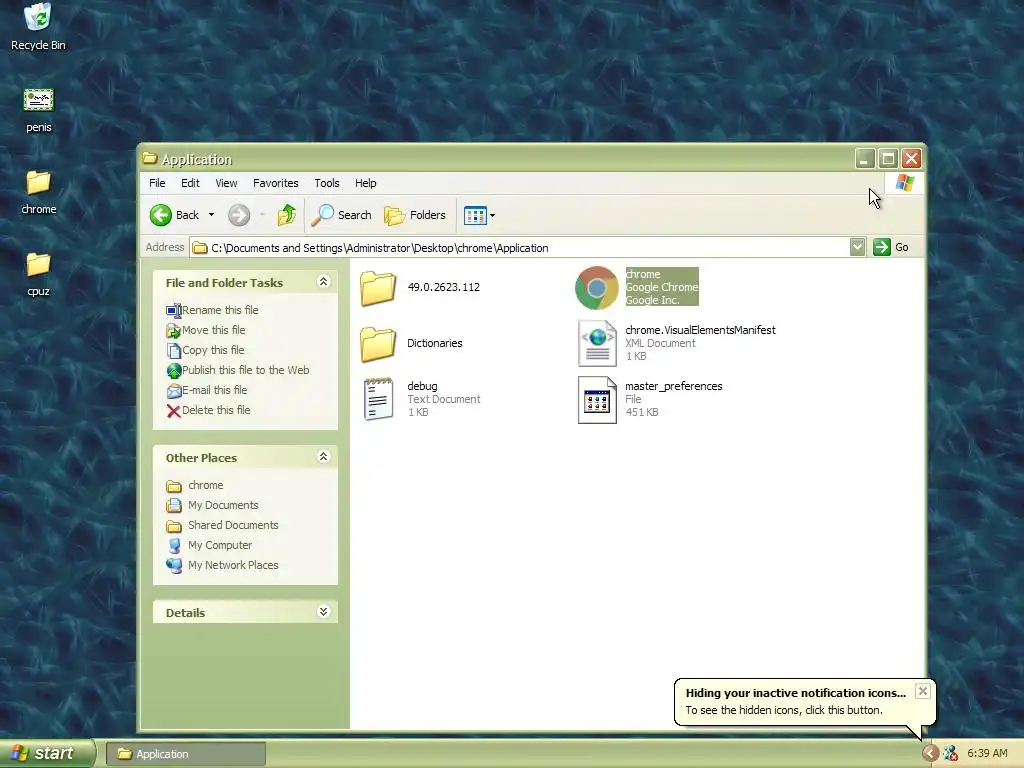Viewport: 1024px width, 768px height.
Task: Select the 49.0.2623.112 folder name
Action: point(443,287)
